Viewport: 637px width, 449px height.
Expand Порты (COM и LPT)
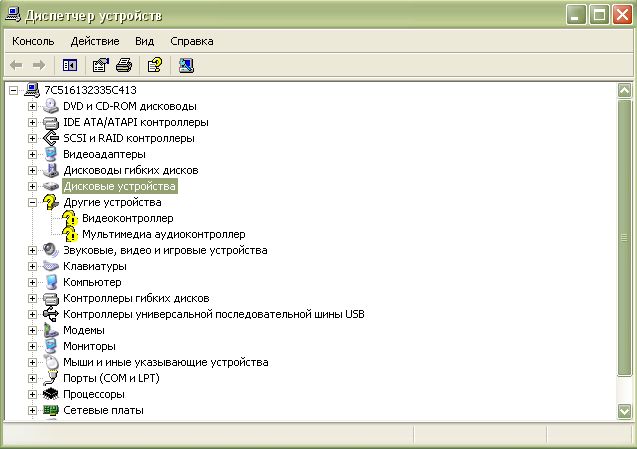pyautogui.click(x=32, y=378)
